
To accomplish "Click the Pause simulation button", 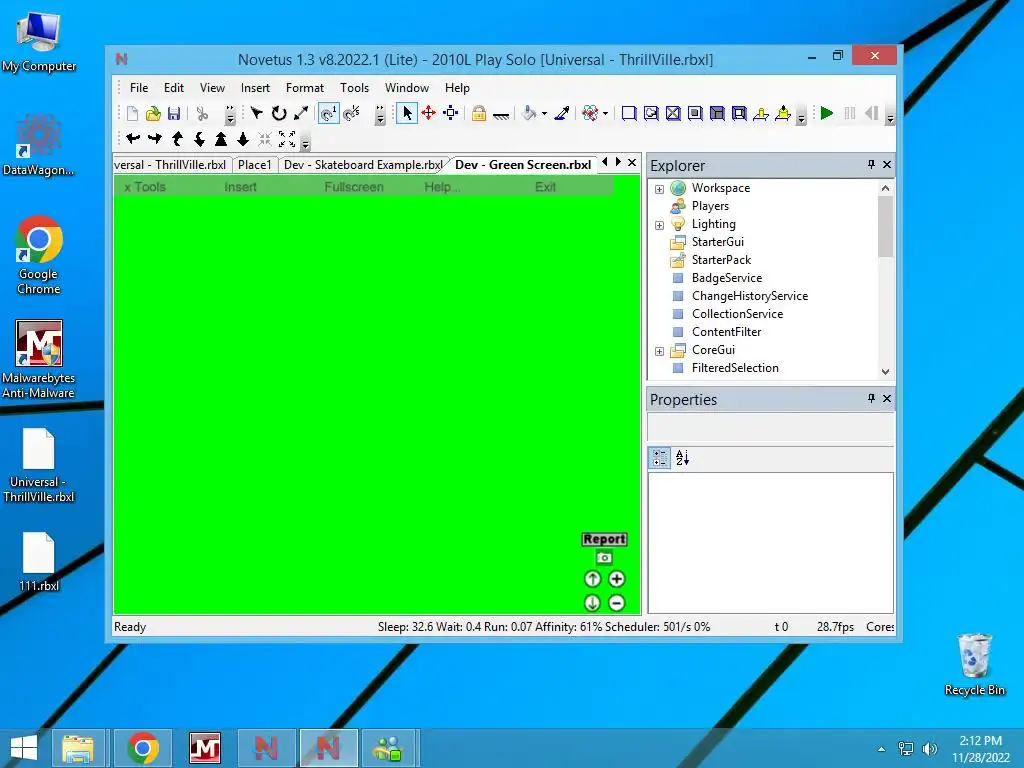I will pos(850,114).
